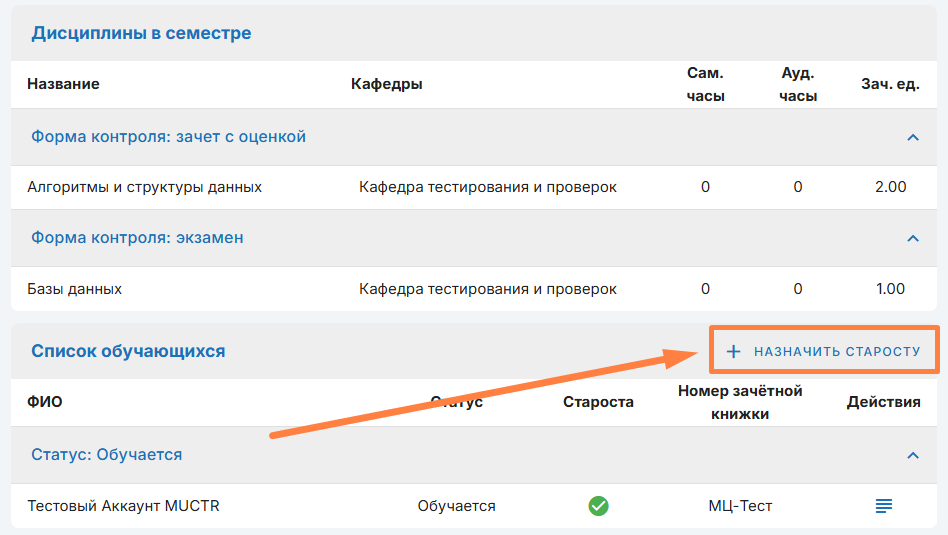Click the Зач. ед. column header
Screen dimensions: 948x535
click(x=890, y=84)
